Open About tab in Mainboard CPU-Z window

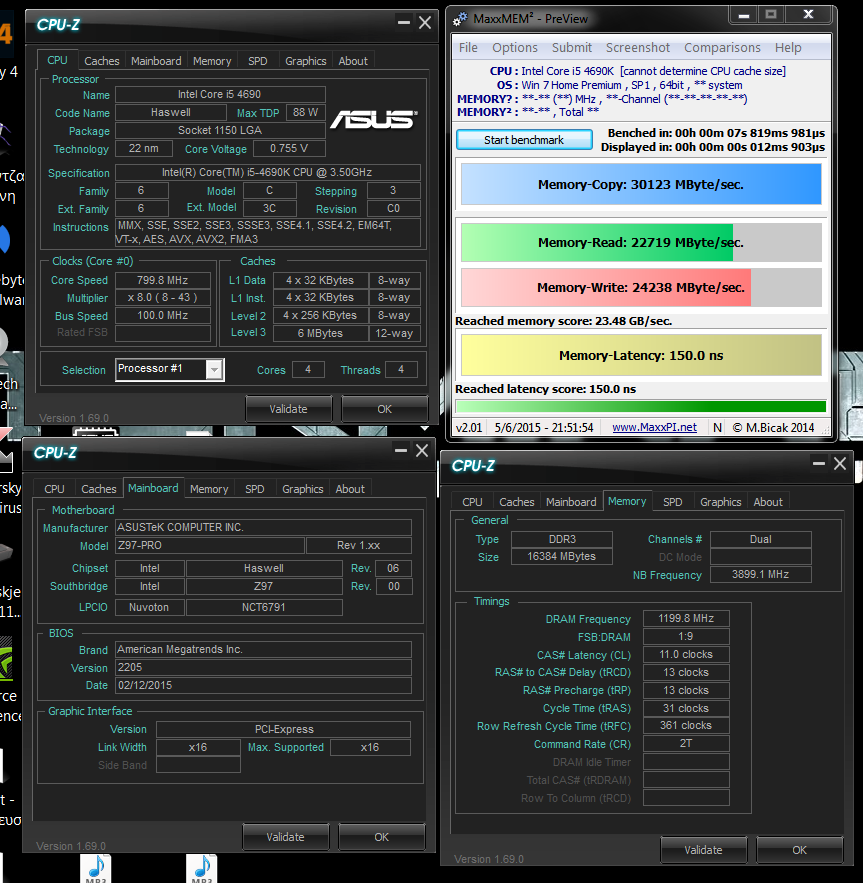pos(350,489)
